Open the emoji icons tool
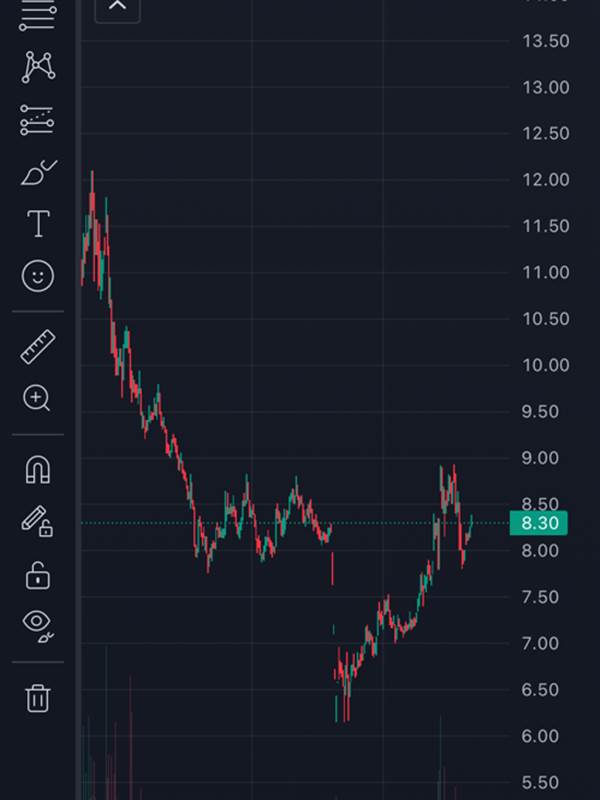 pyautogui.click(x=38, y=276)
